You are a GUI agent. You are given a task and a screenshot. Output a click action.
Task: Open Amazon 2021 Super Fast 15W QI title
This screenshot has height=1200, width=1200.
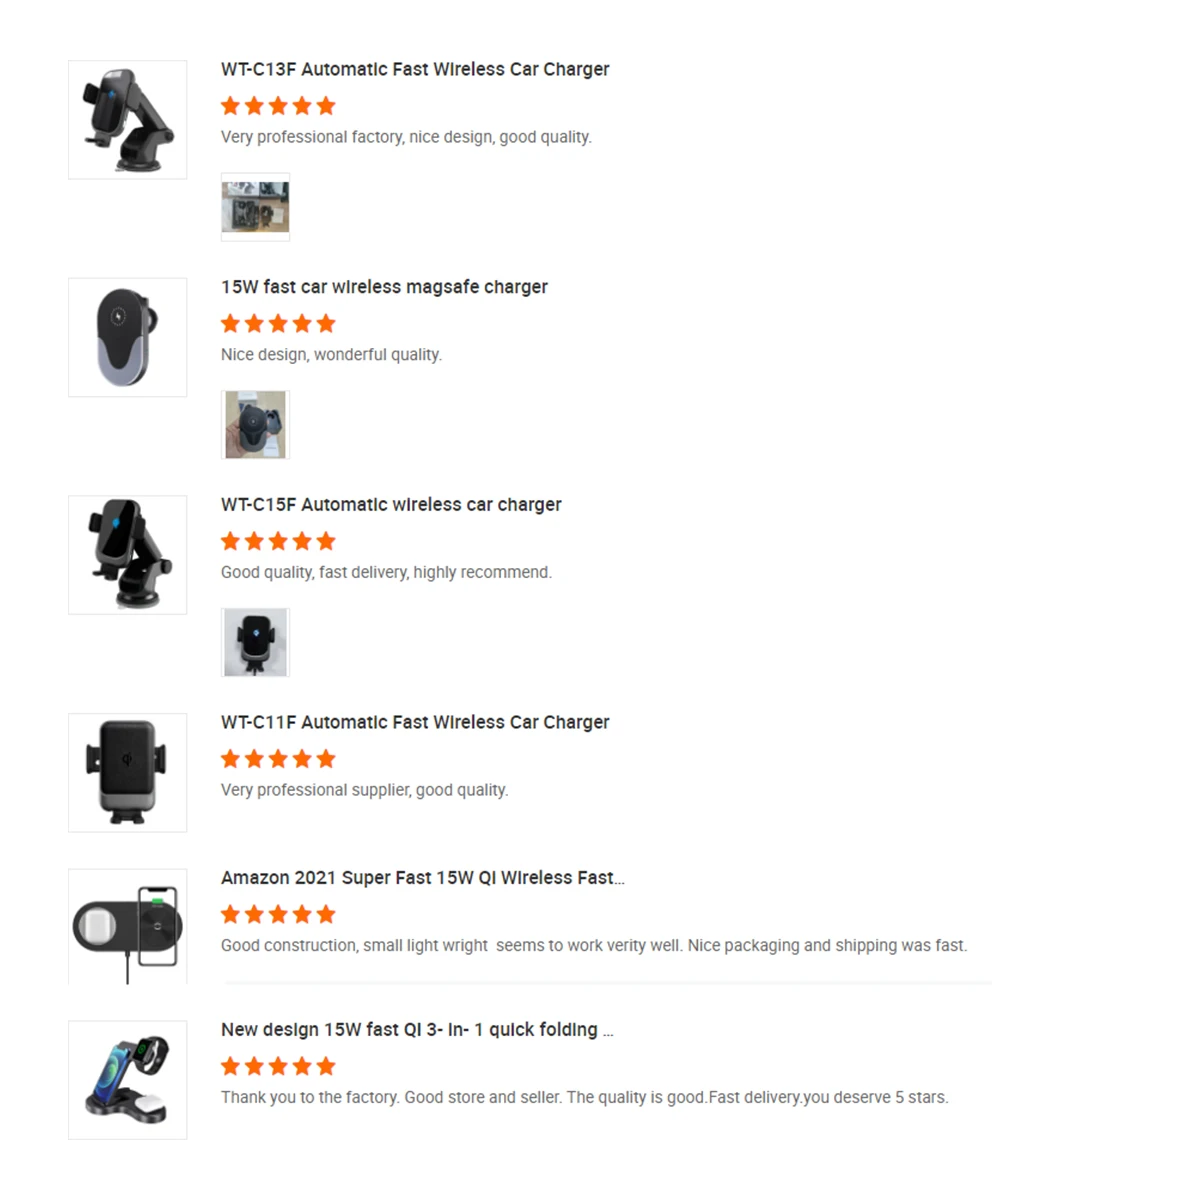422,877
